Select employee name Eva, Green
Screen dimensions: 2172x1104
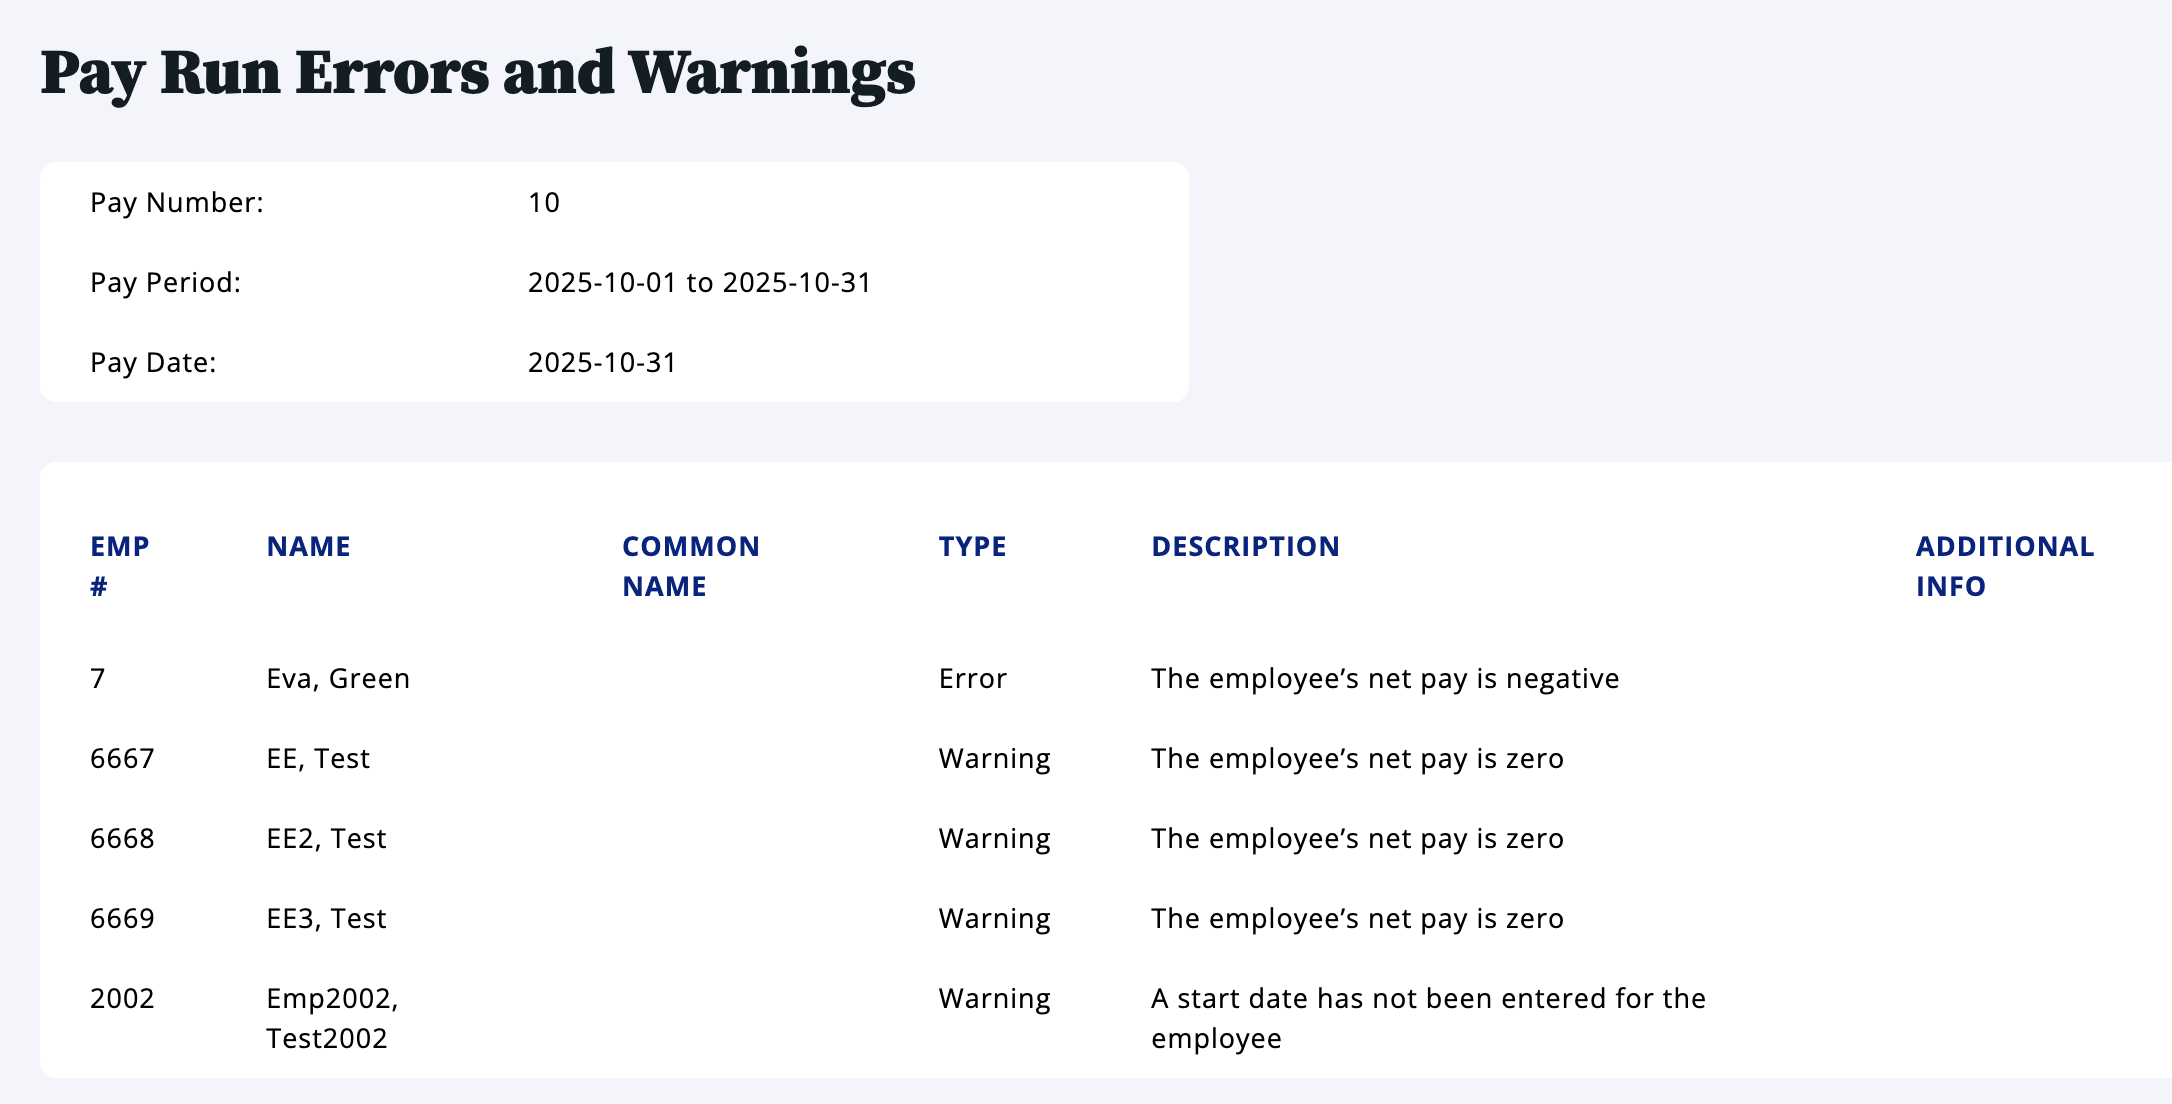click(338, 679)
